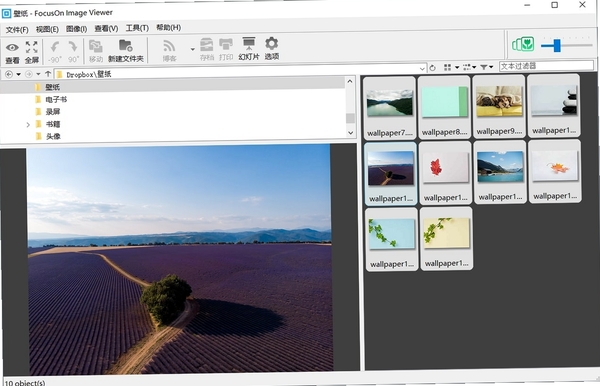Switch to 全屏 fullscreen mode
The width and height of the screenshot is (600, 386).
coord(32,52)
